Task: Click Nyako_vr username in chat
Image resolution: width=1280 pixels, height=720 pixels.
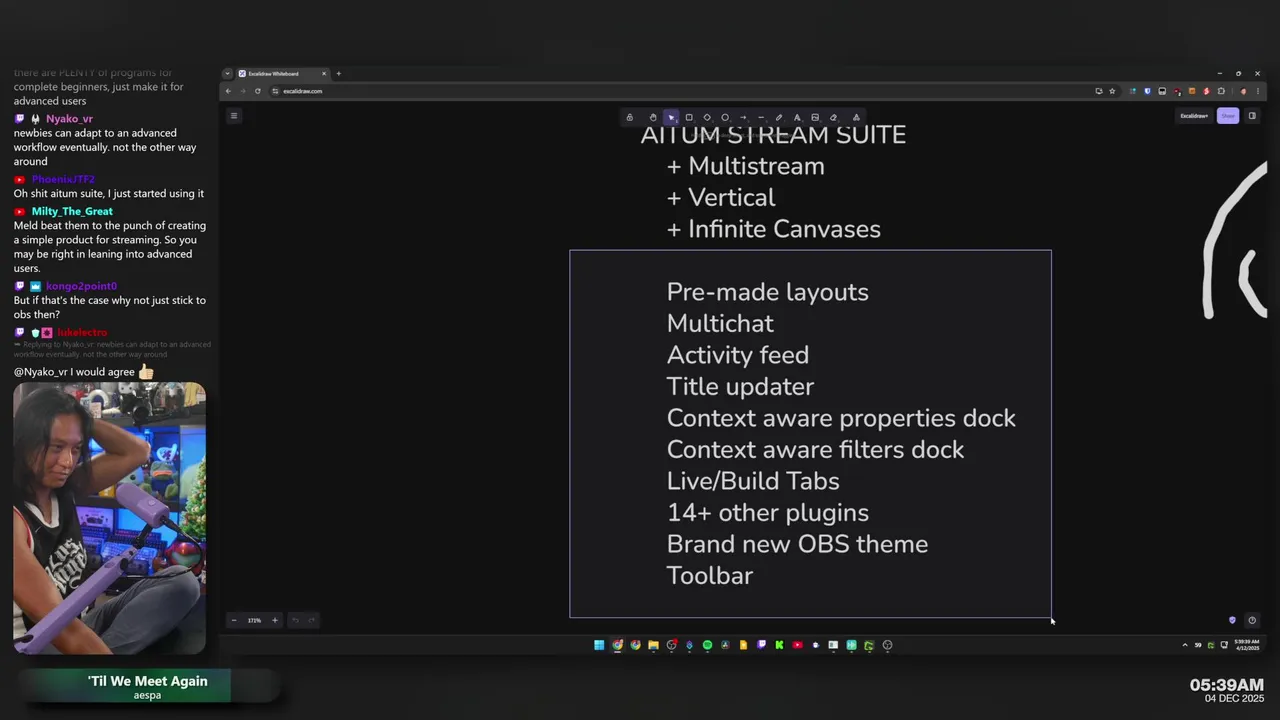Action: pyautogui.click(x=69, y=119)
